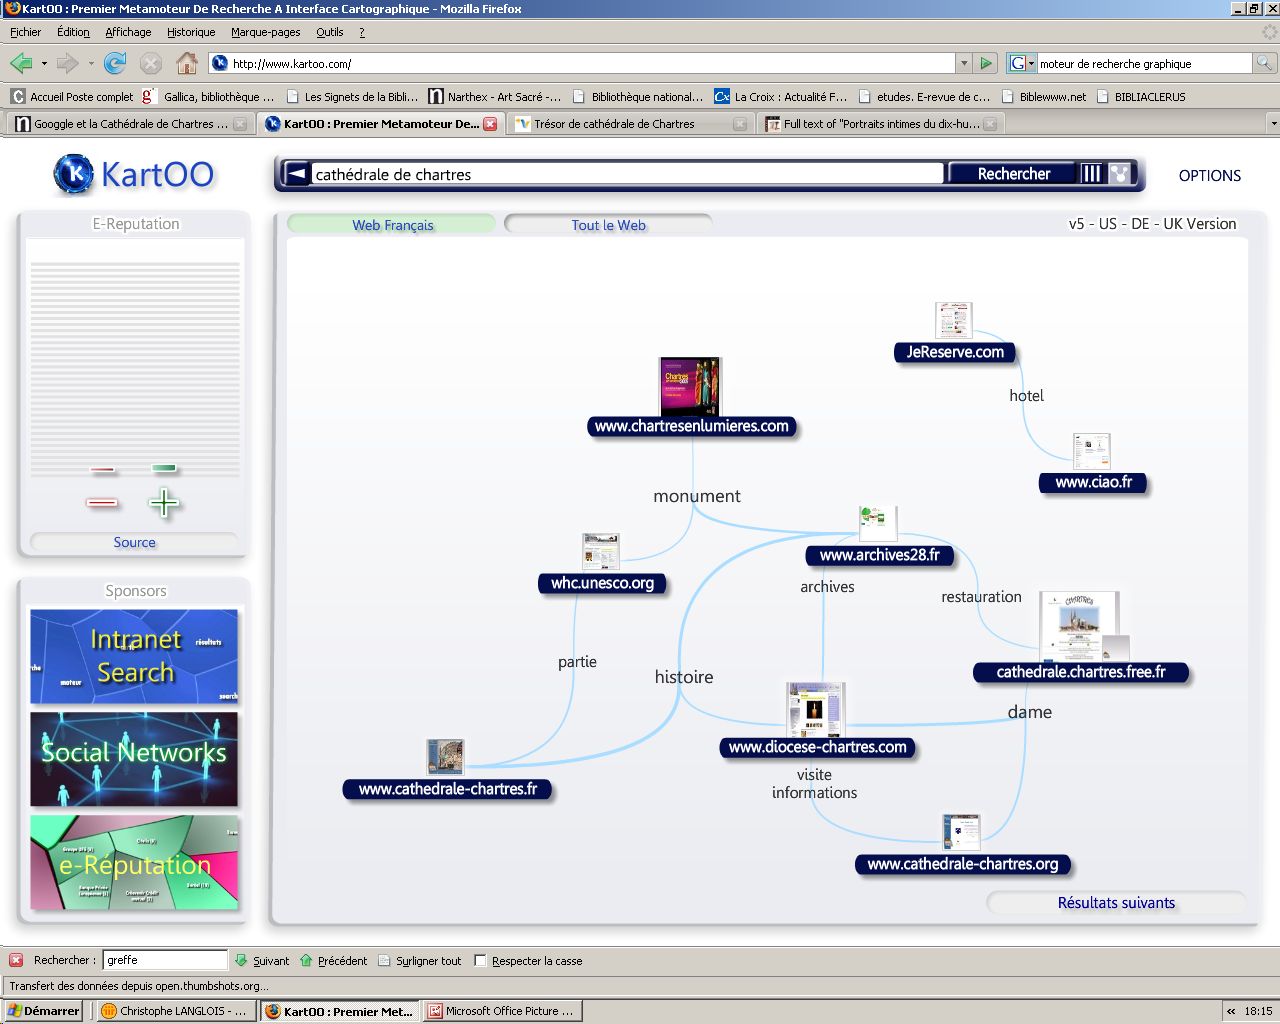Viewport: 1280px width, 1024px height.
Task: Open back-history dropdown arrow
Action: [44, 64]
